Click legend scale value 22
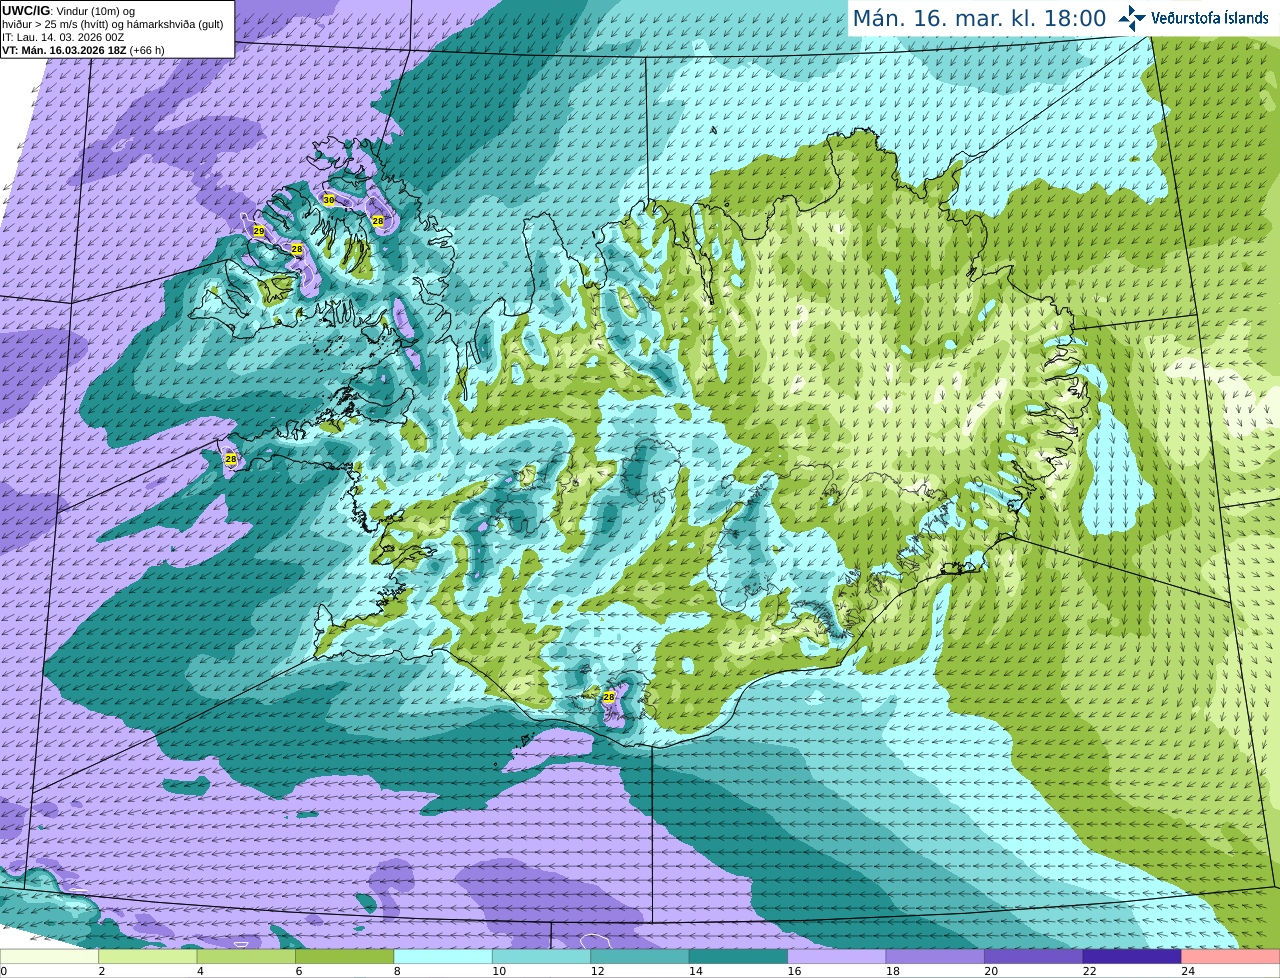The width and height of the screenshot is (1280, 978). point(1089,971)
